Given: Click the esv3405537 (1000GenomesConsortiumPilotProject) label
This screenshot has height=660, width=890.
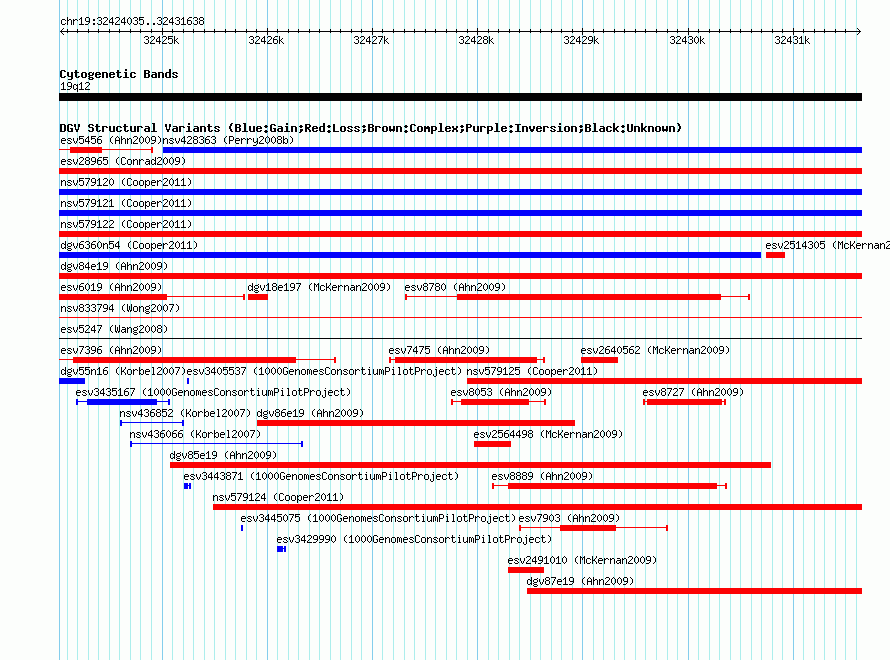Looking at the screenshot, I should click(324, 371).
